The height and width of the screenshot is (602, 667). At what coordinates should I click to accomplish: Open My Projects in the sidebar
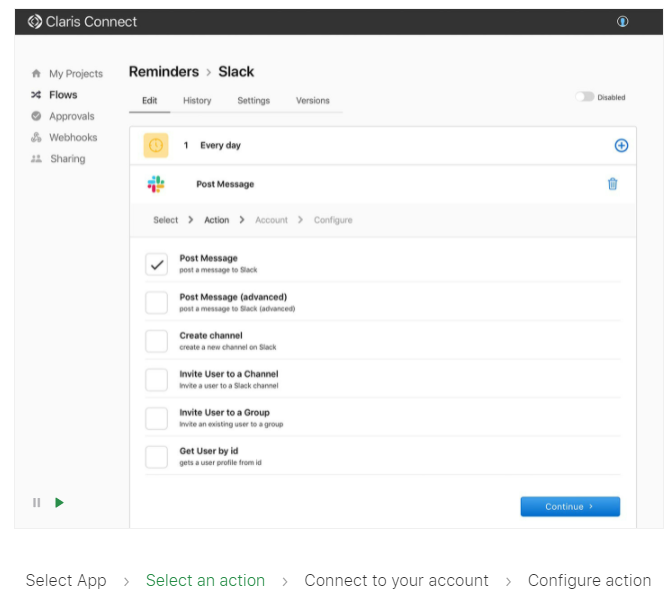75,74
